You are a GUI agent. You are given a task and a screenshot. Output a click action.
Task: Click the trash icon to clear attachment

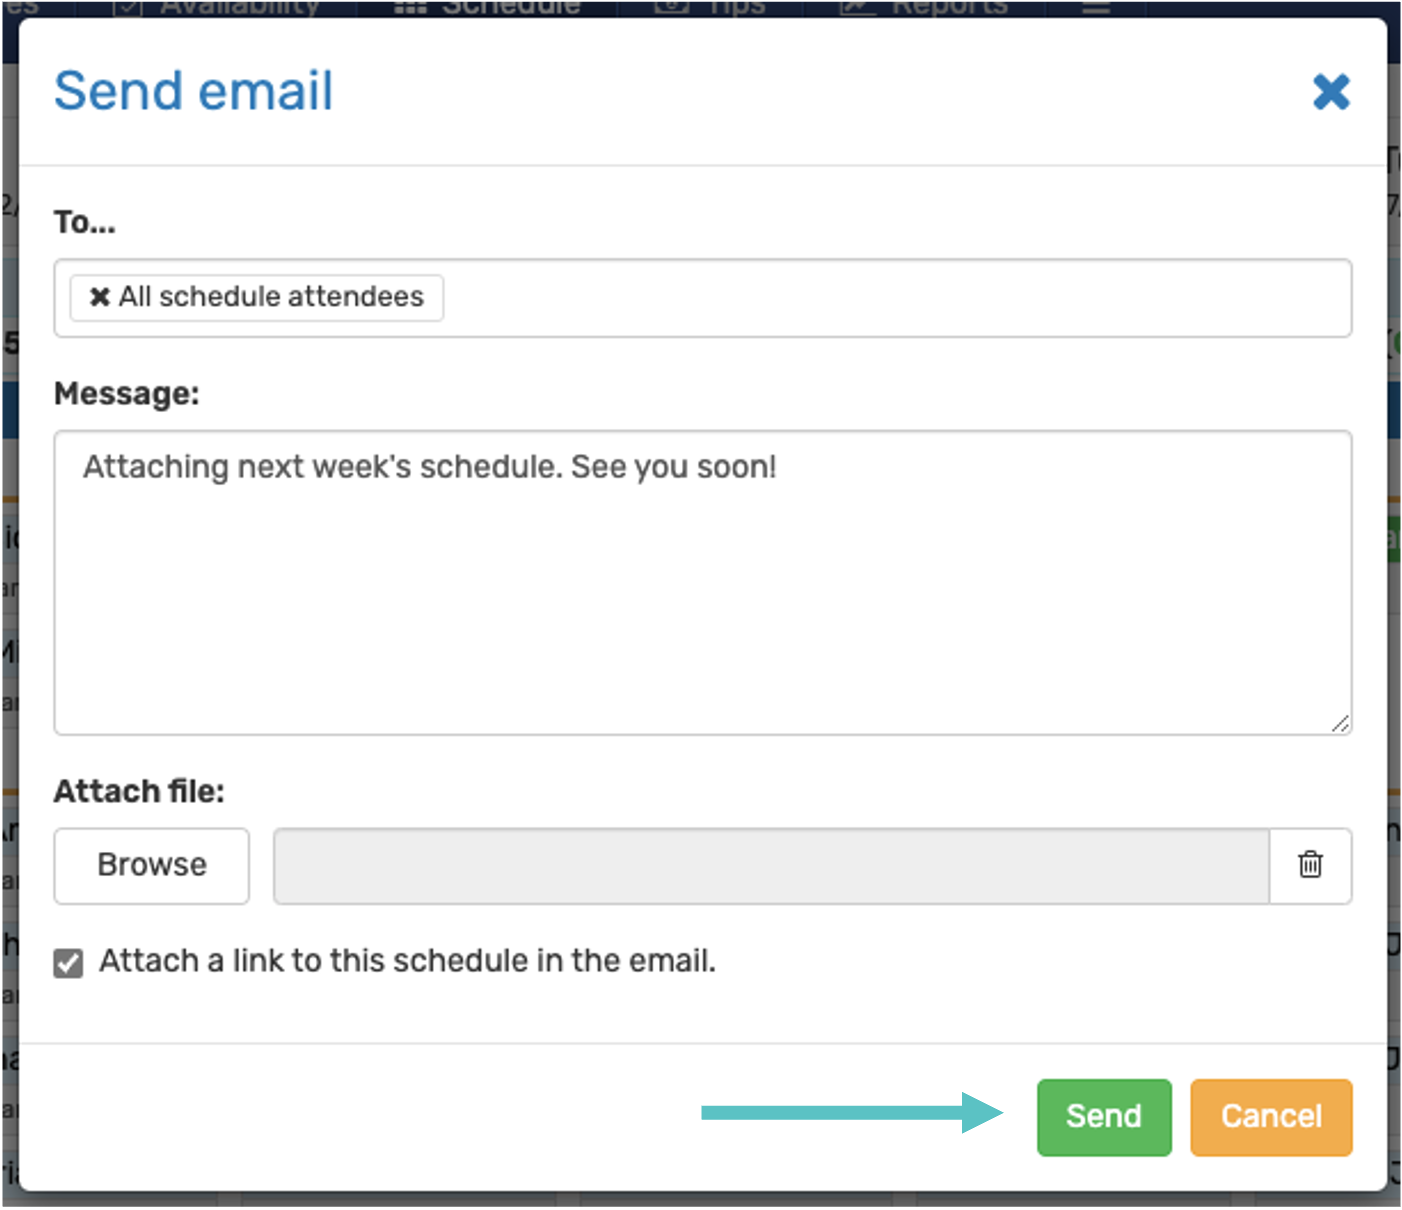[x=1310, y=865]
